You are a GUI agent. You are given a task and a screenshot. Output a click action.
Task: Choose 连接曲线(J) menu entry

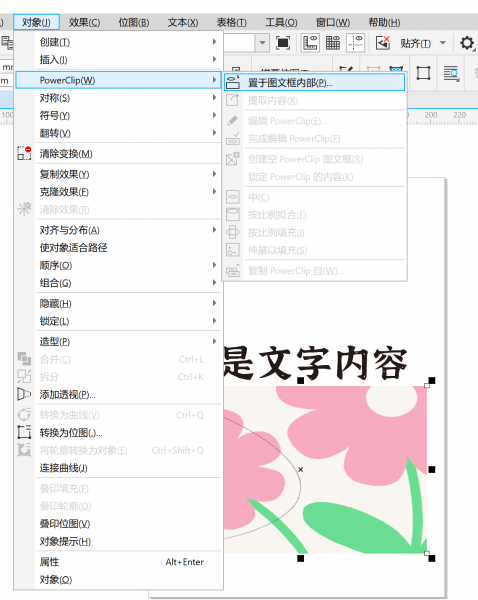118,468
